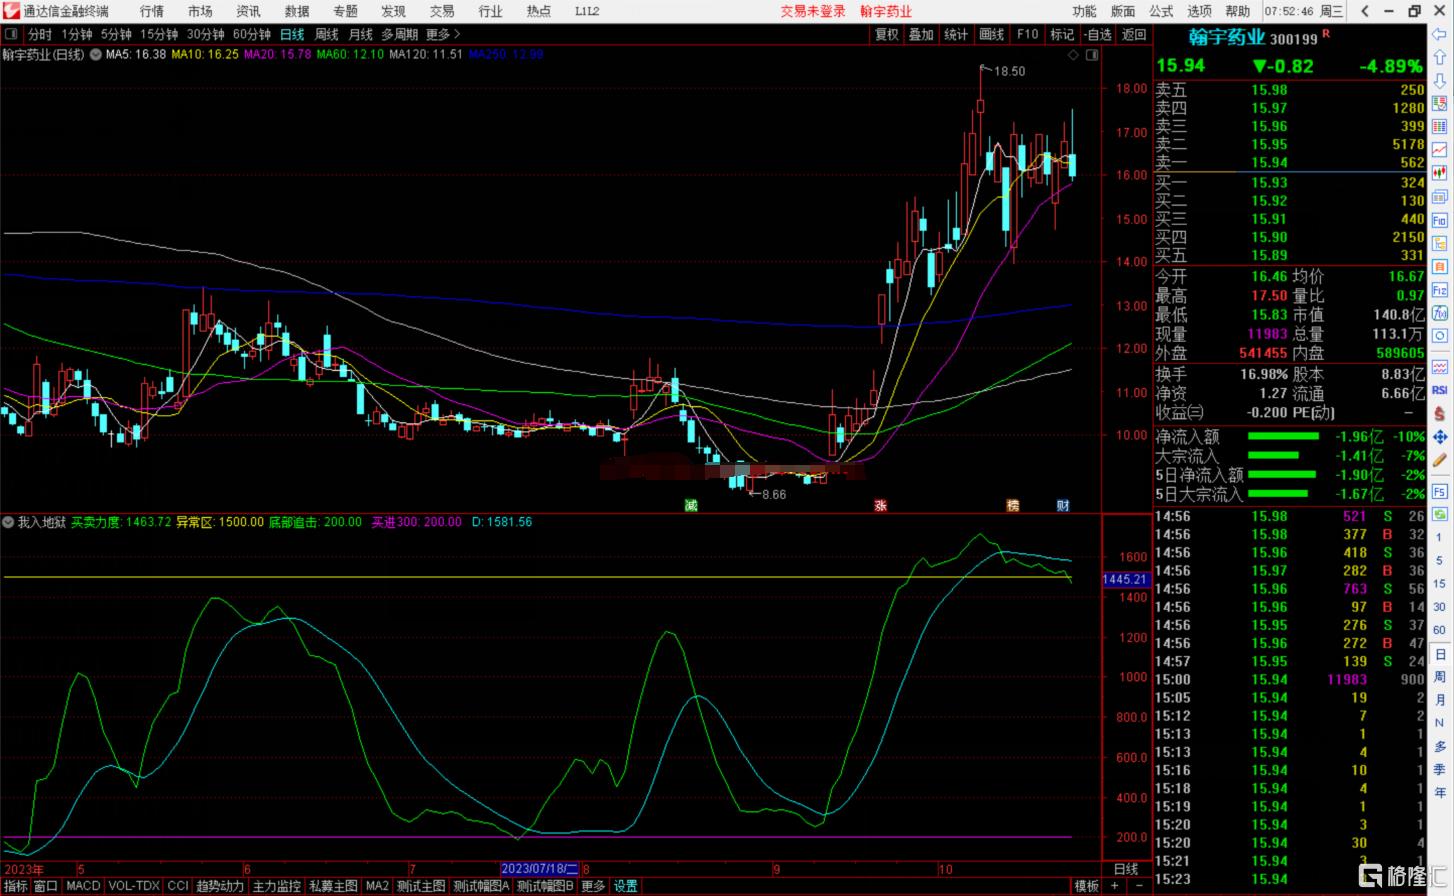Open the 叠加 overlay menu
Screen dimensions: 1454x896
(921, 34)
